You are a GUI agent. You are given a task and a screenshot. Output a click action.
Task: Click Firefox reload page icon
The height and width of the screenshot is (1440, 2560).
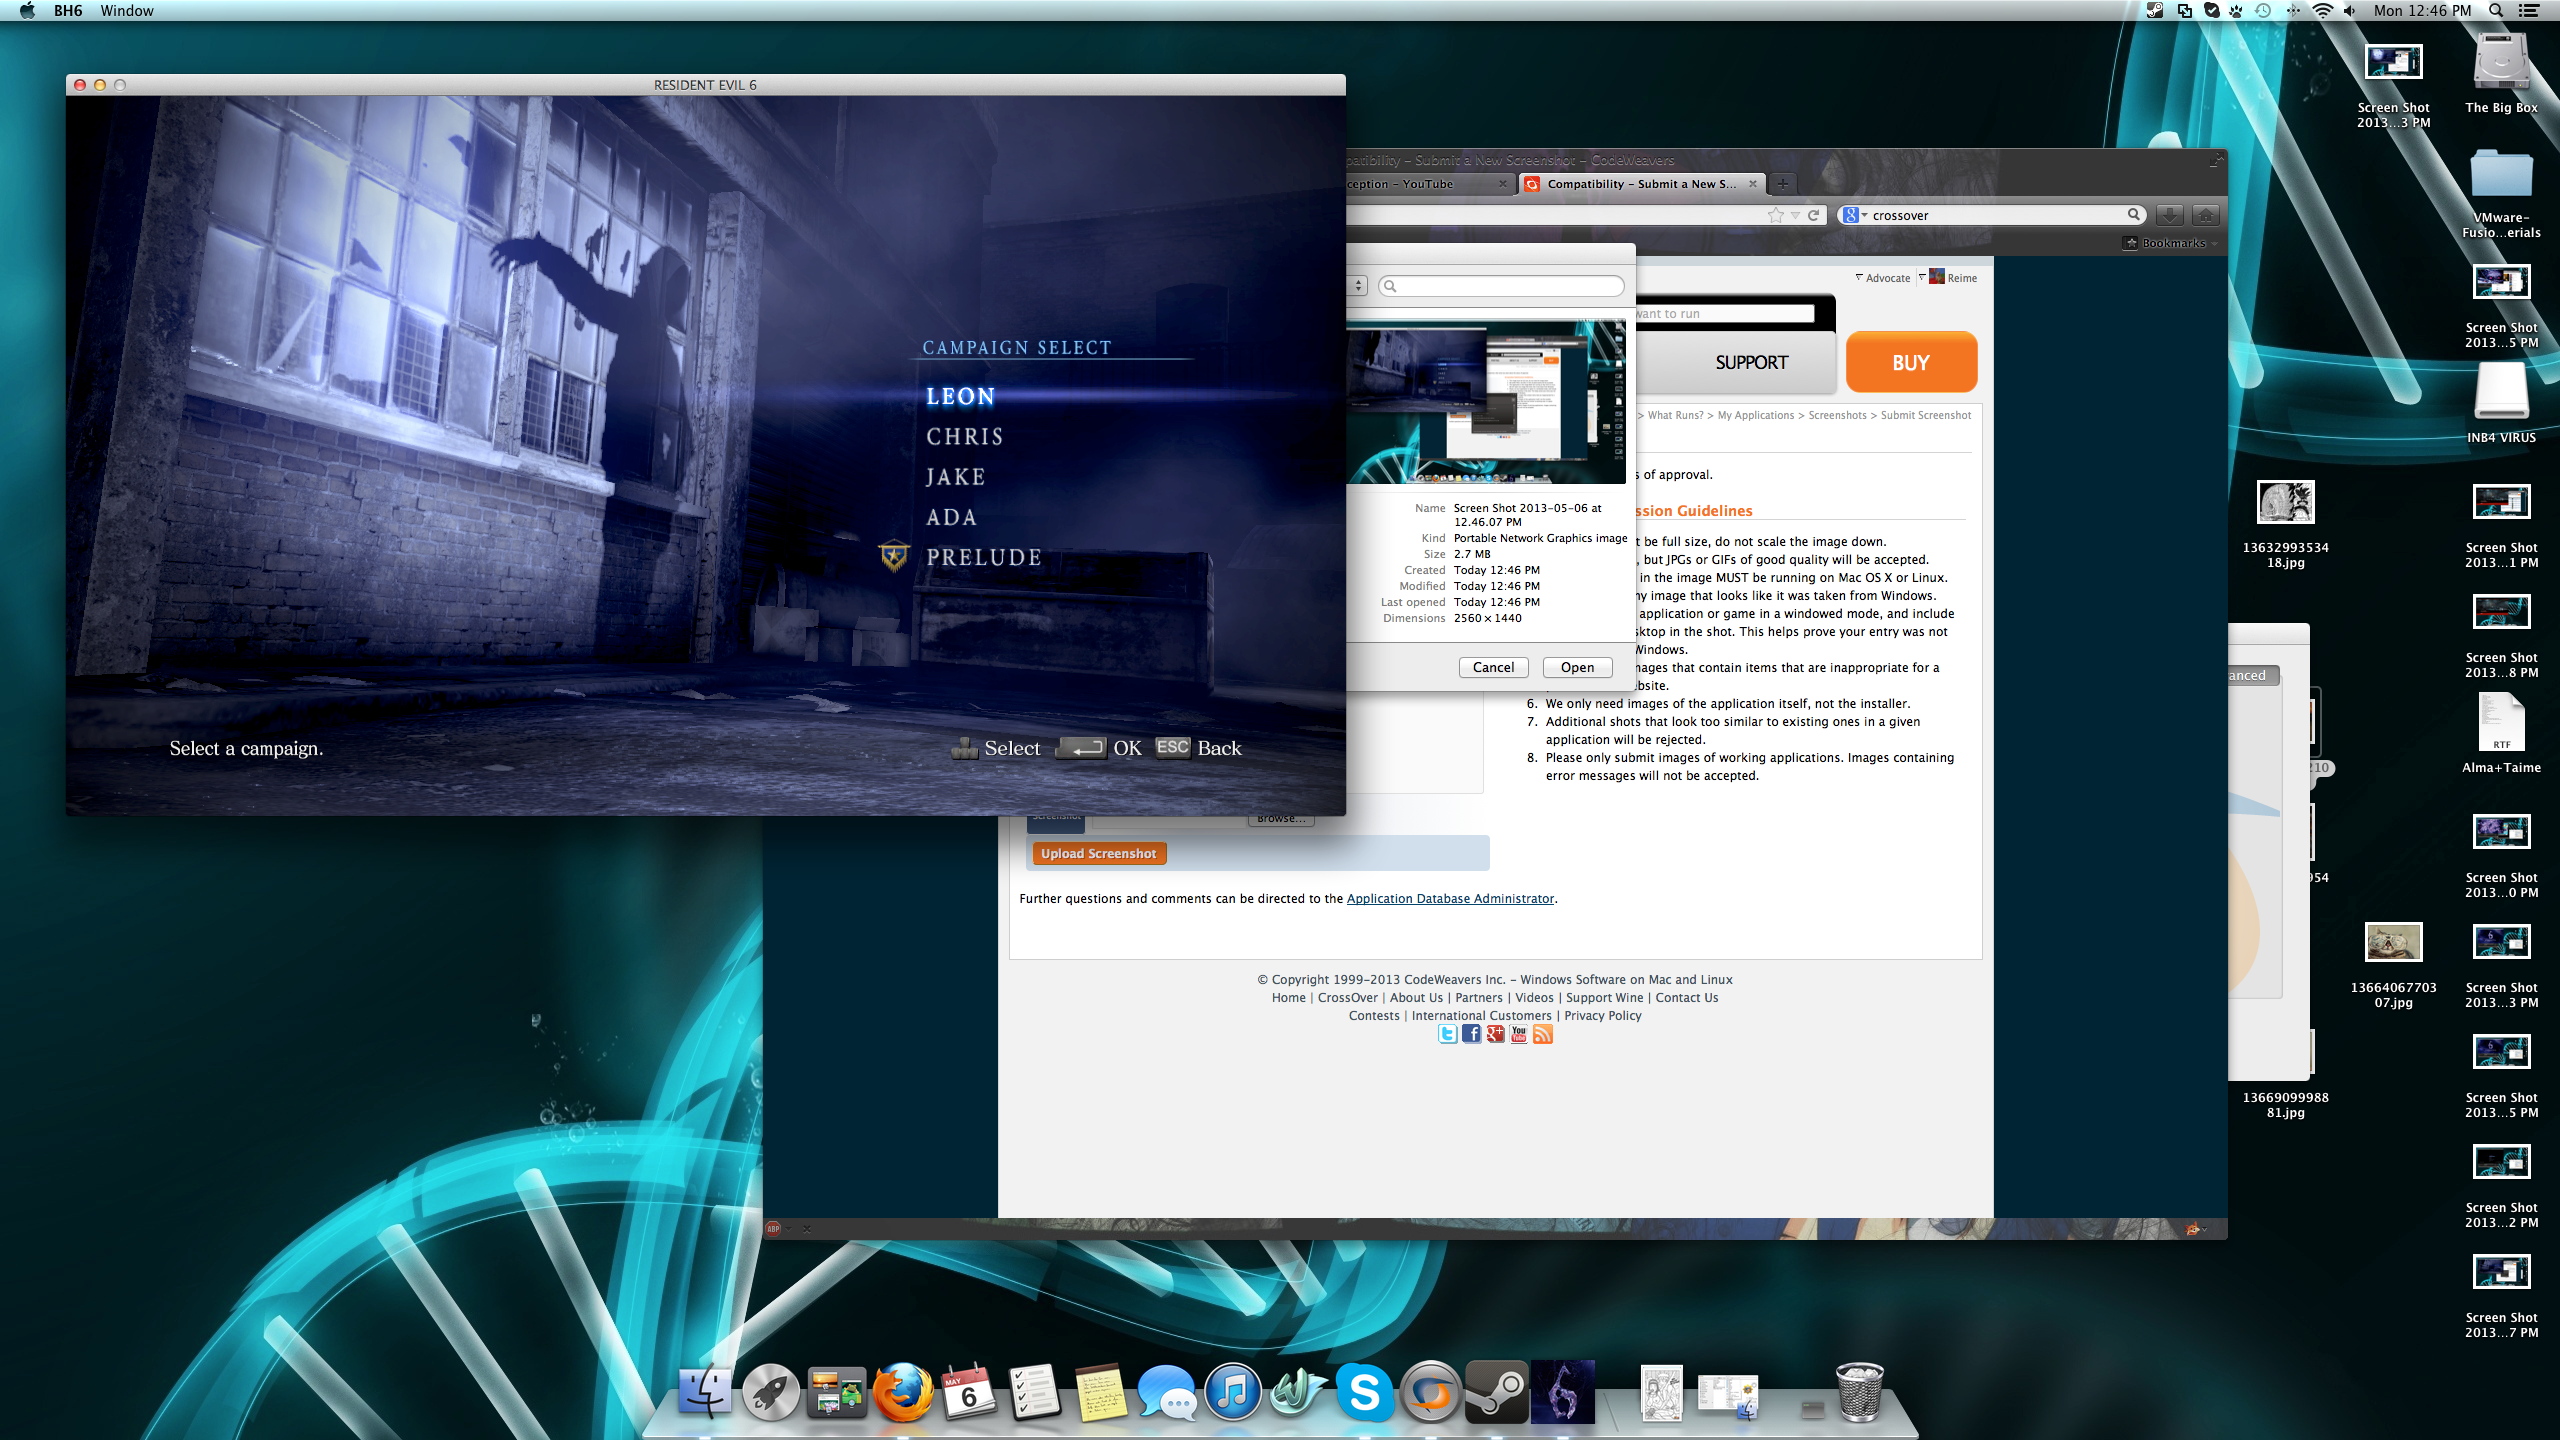tap(1813, 215)
